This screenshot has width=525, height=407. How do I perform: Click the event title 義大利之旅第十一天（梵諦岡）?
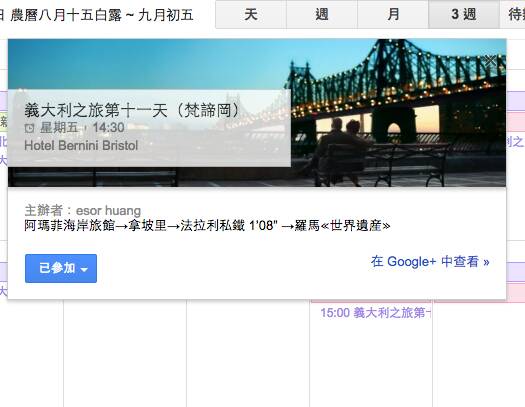click(133, 110)
